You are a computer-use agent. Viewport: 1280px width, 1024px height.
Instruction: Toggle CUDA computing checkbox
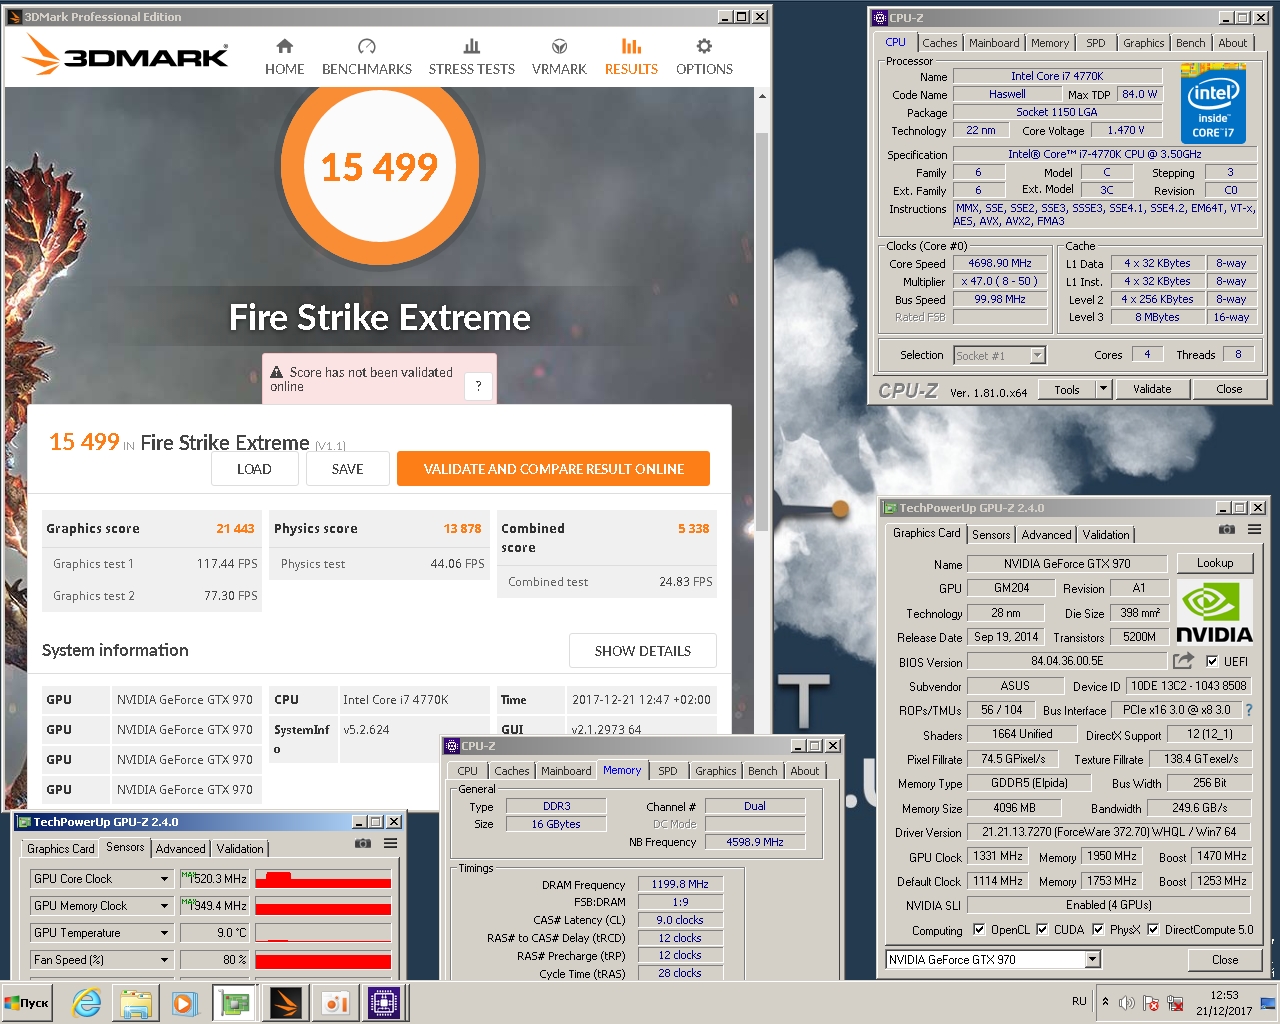click(1042, 929)
